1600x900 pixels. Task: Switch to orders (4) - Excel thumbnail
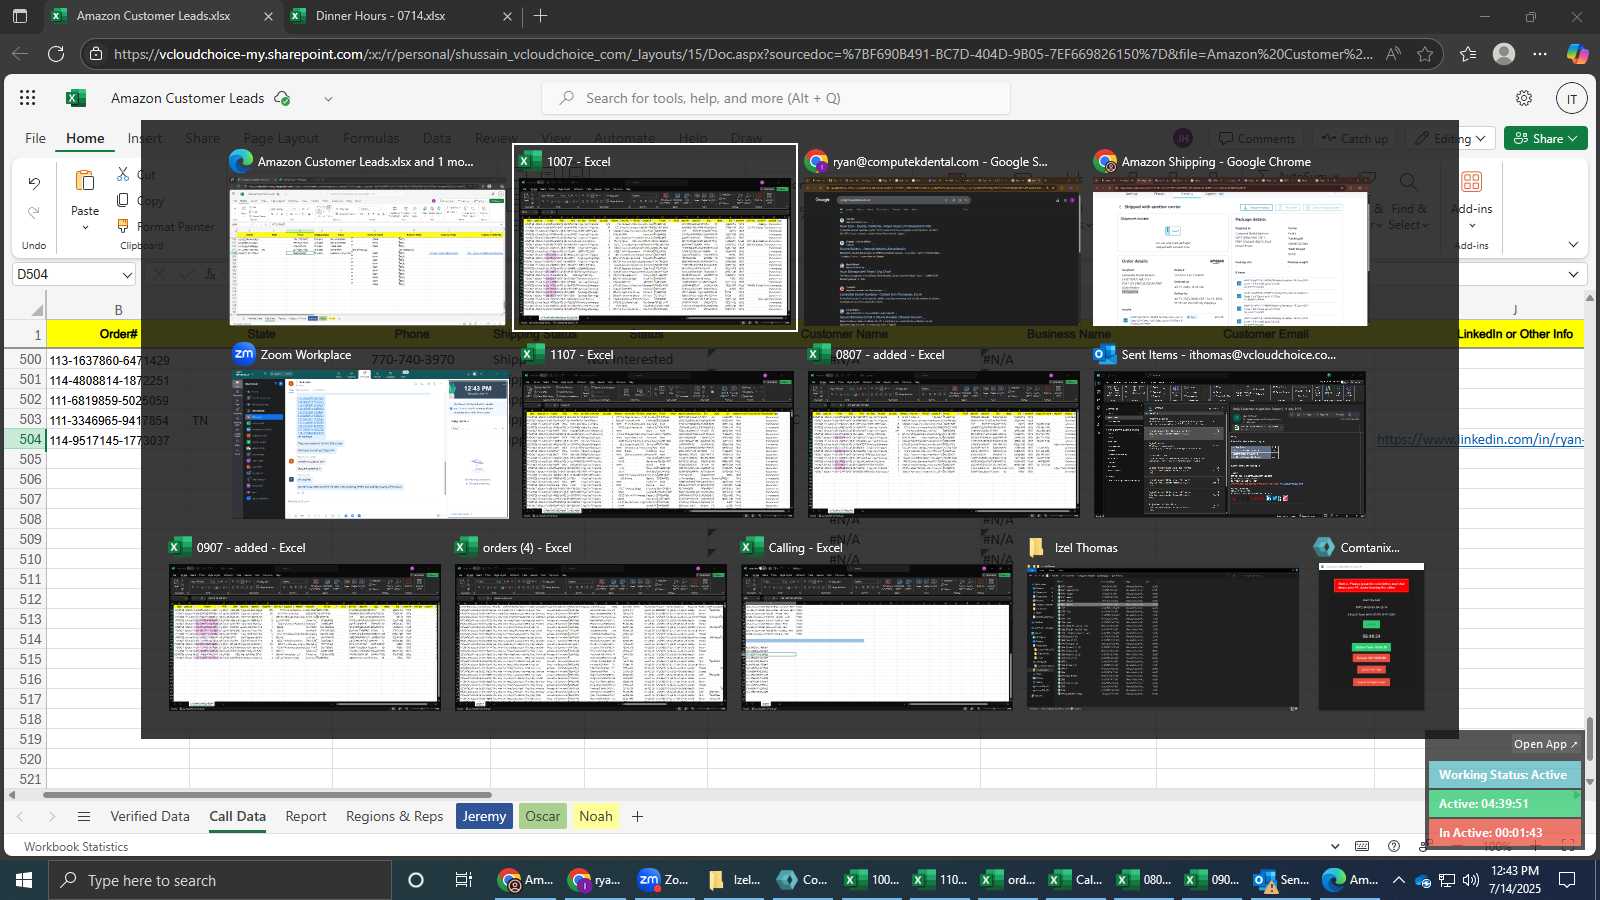pos(591,624)
